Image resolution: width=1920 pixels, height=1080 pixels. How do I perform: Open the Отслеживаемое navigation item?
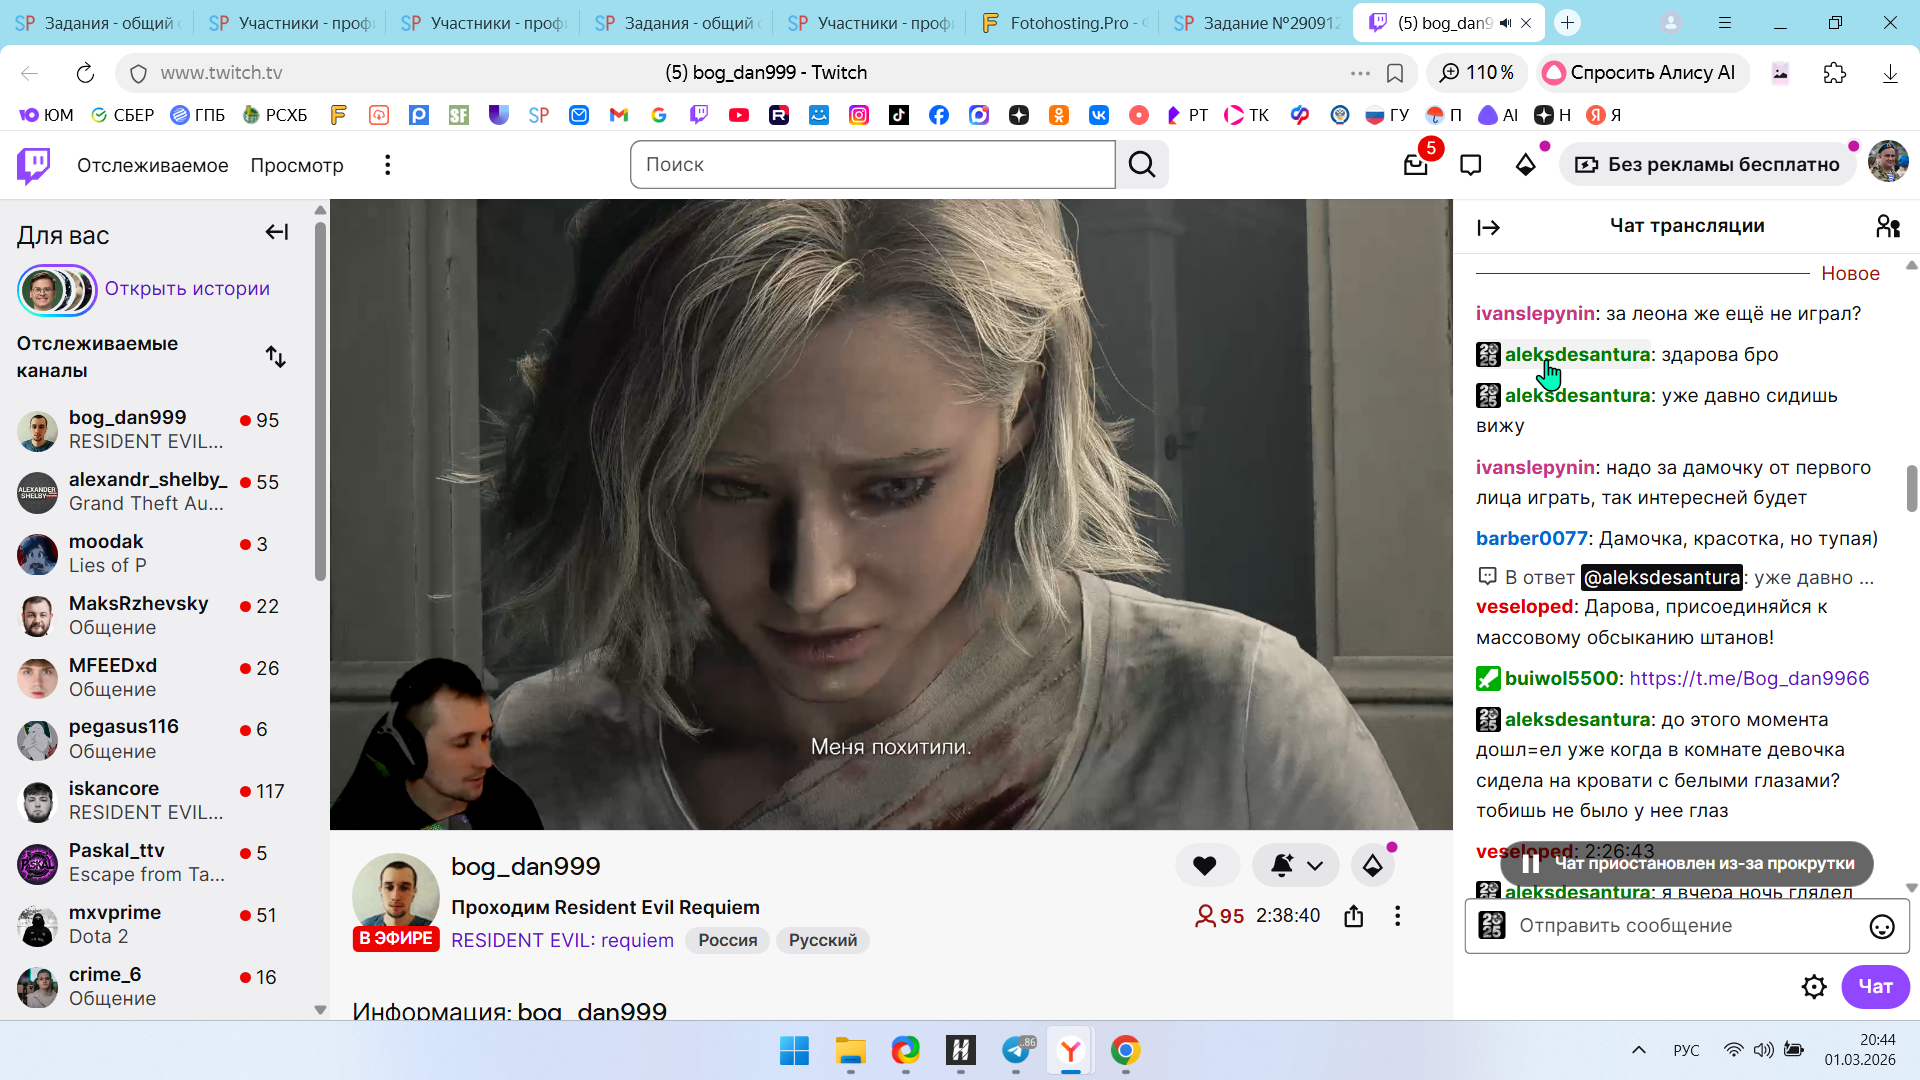[x=152, y=165]
